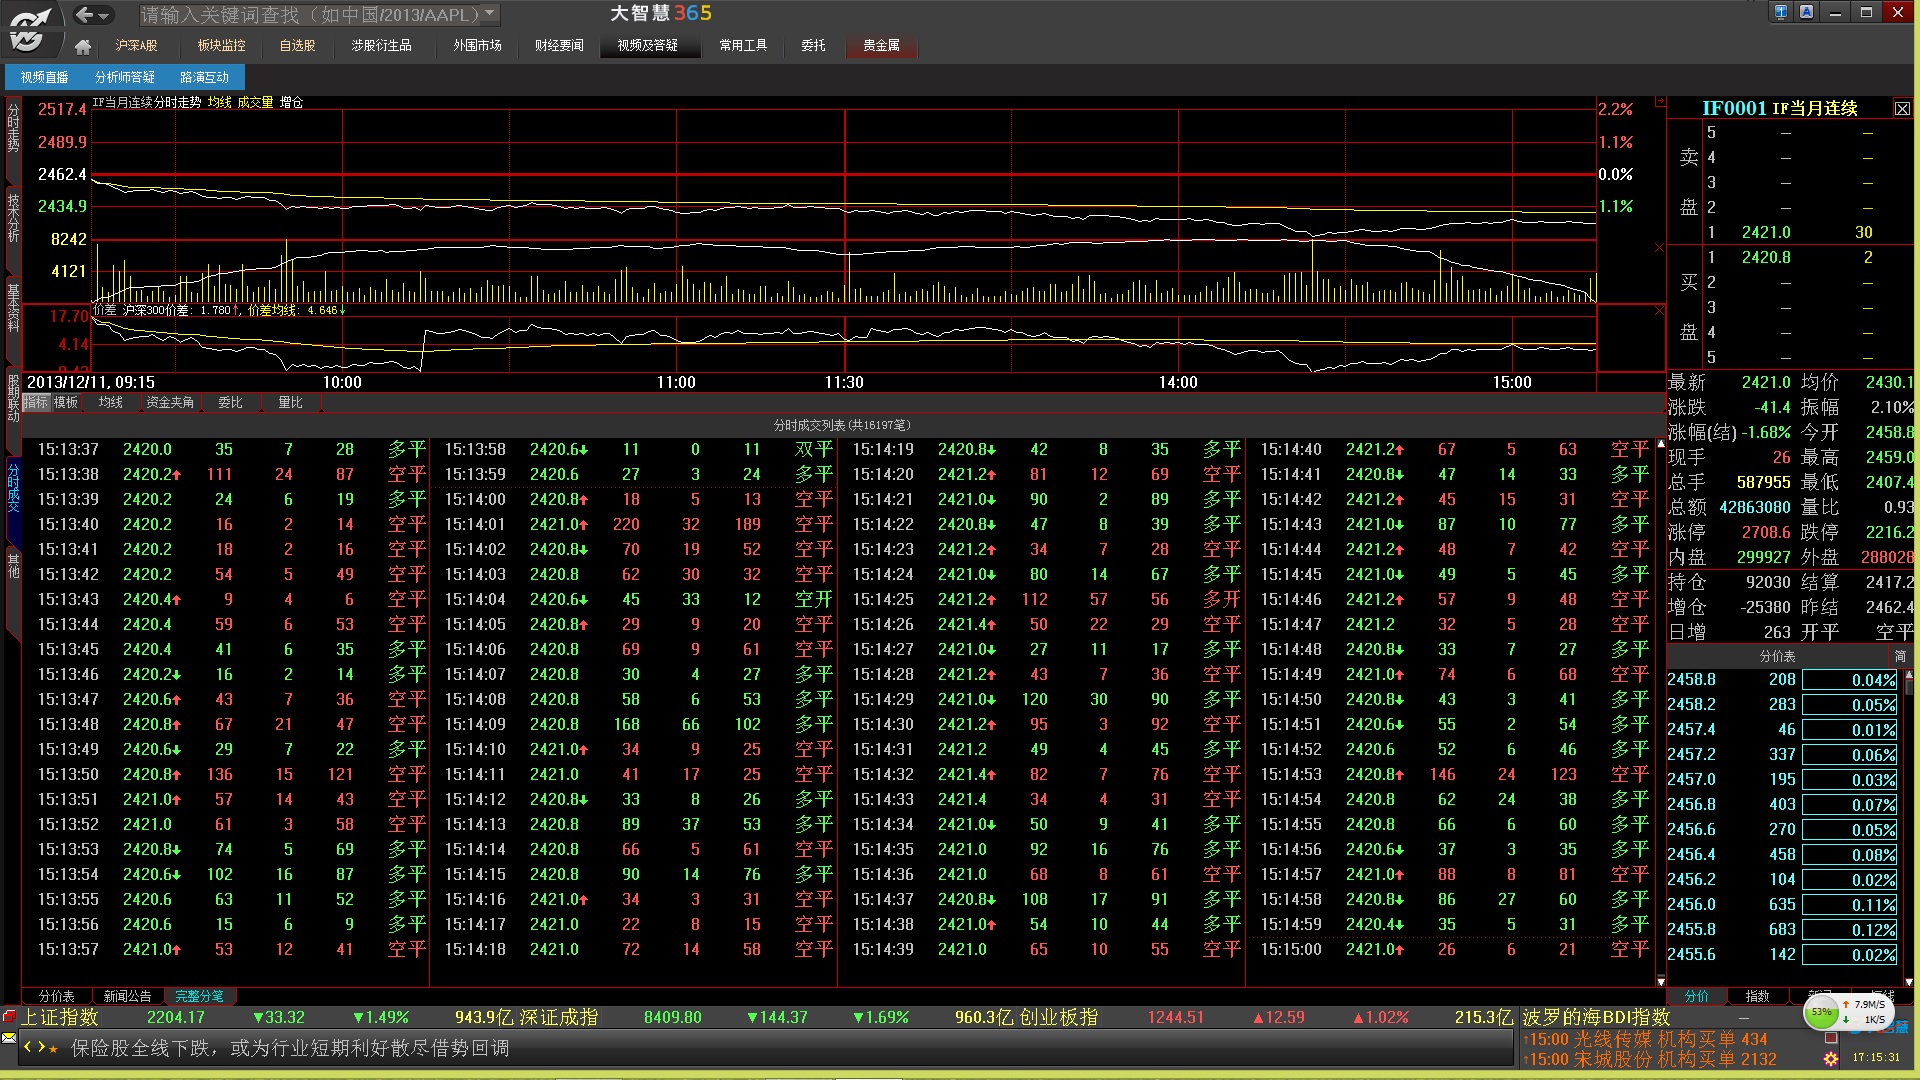Open the 财经要闻 menu
The image size is (1920, 1080).
pos(559,46)
